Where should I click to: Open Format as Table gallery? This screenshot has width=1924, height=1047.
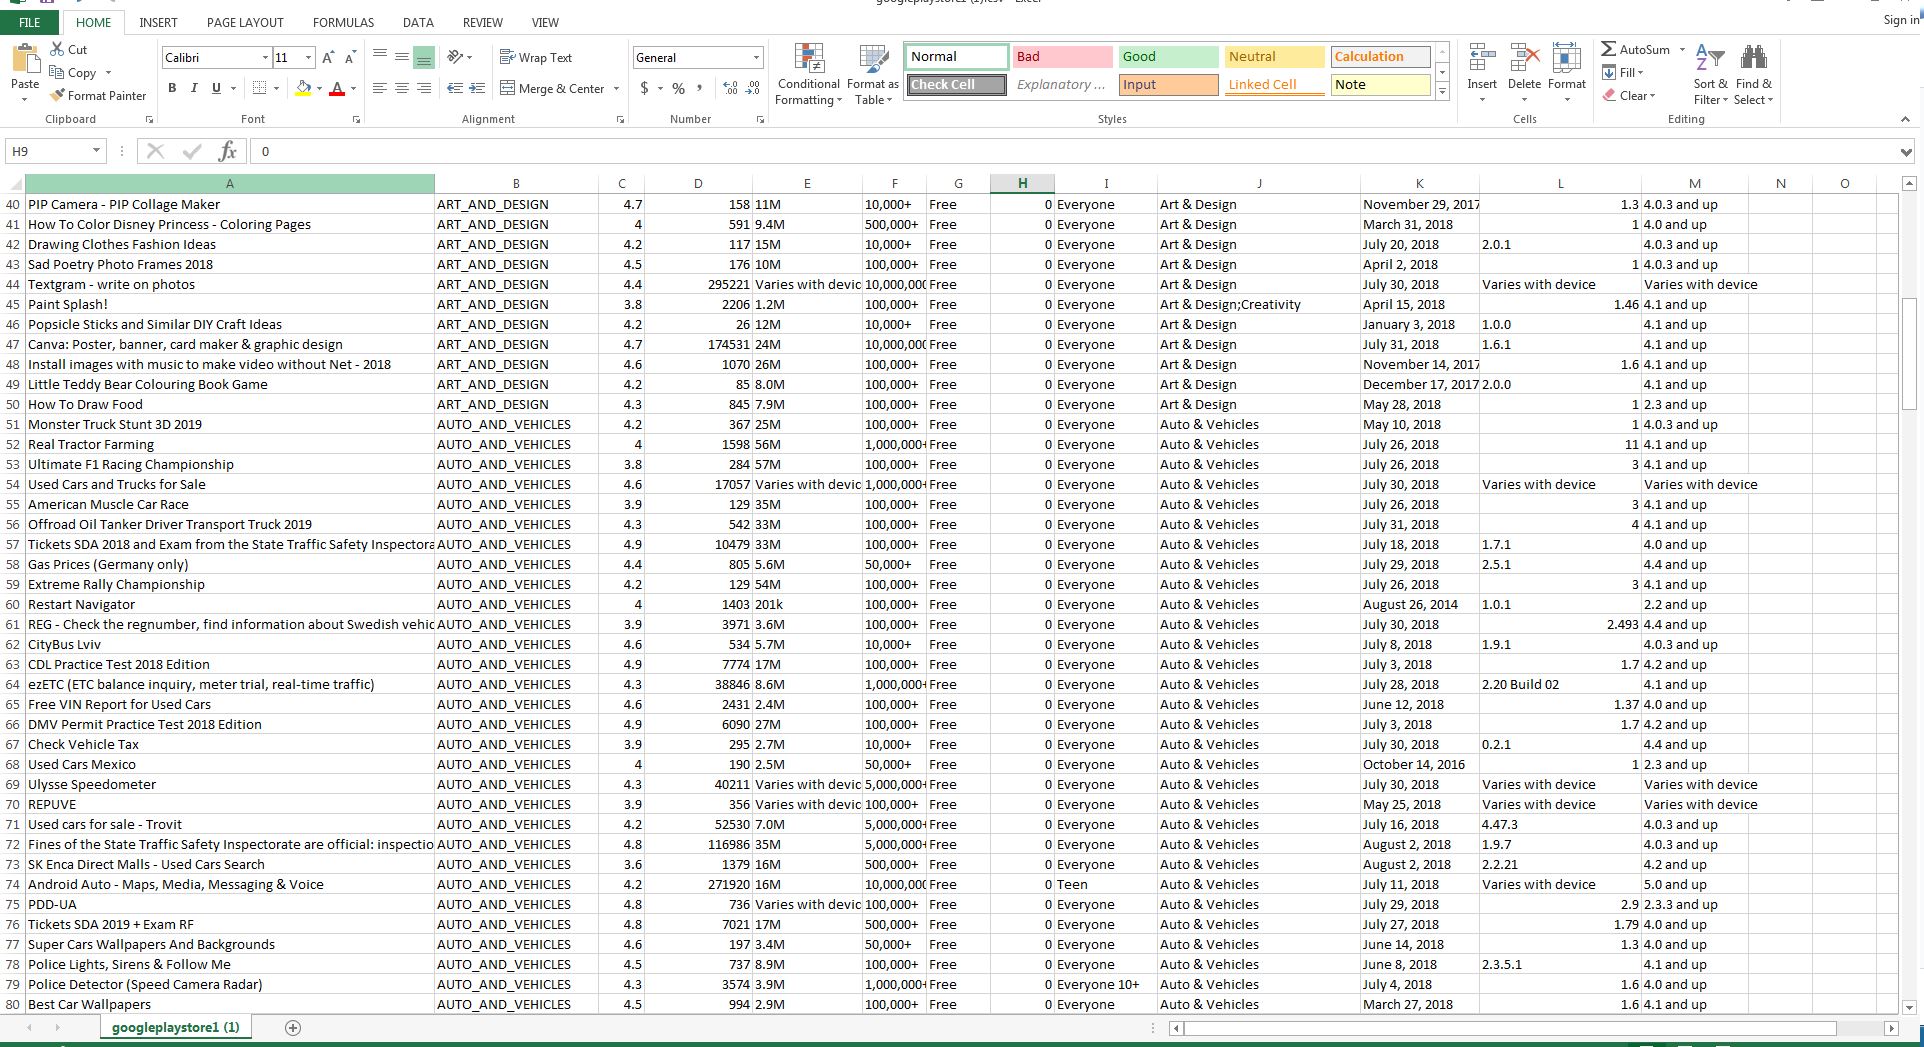[873, 75]
